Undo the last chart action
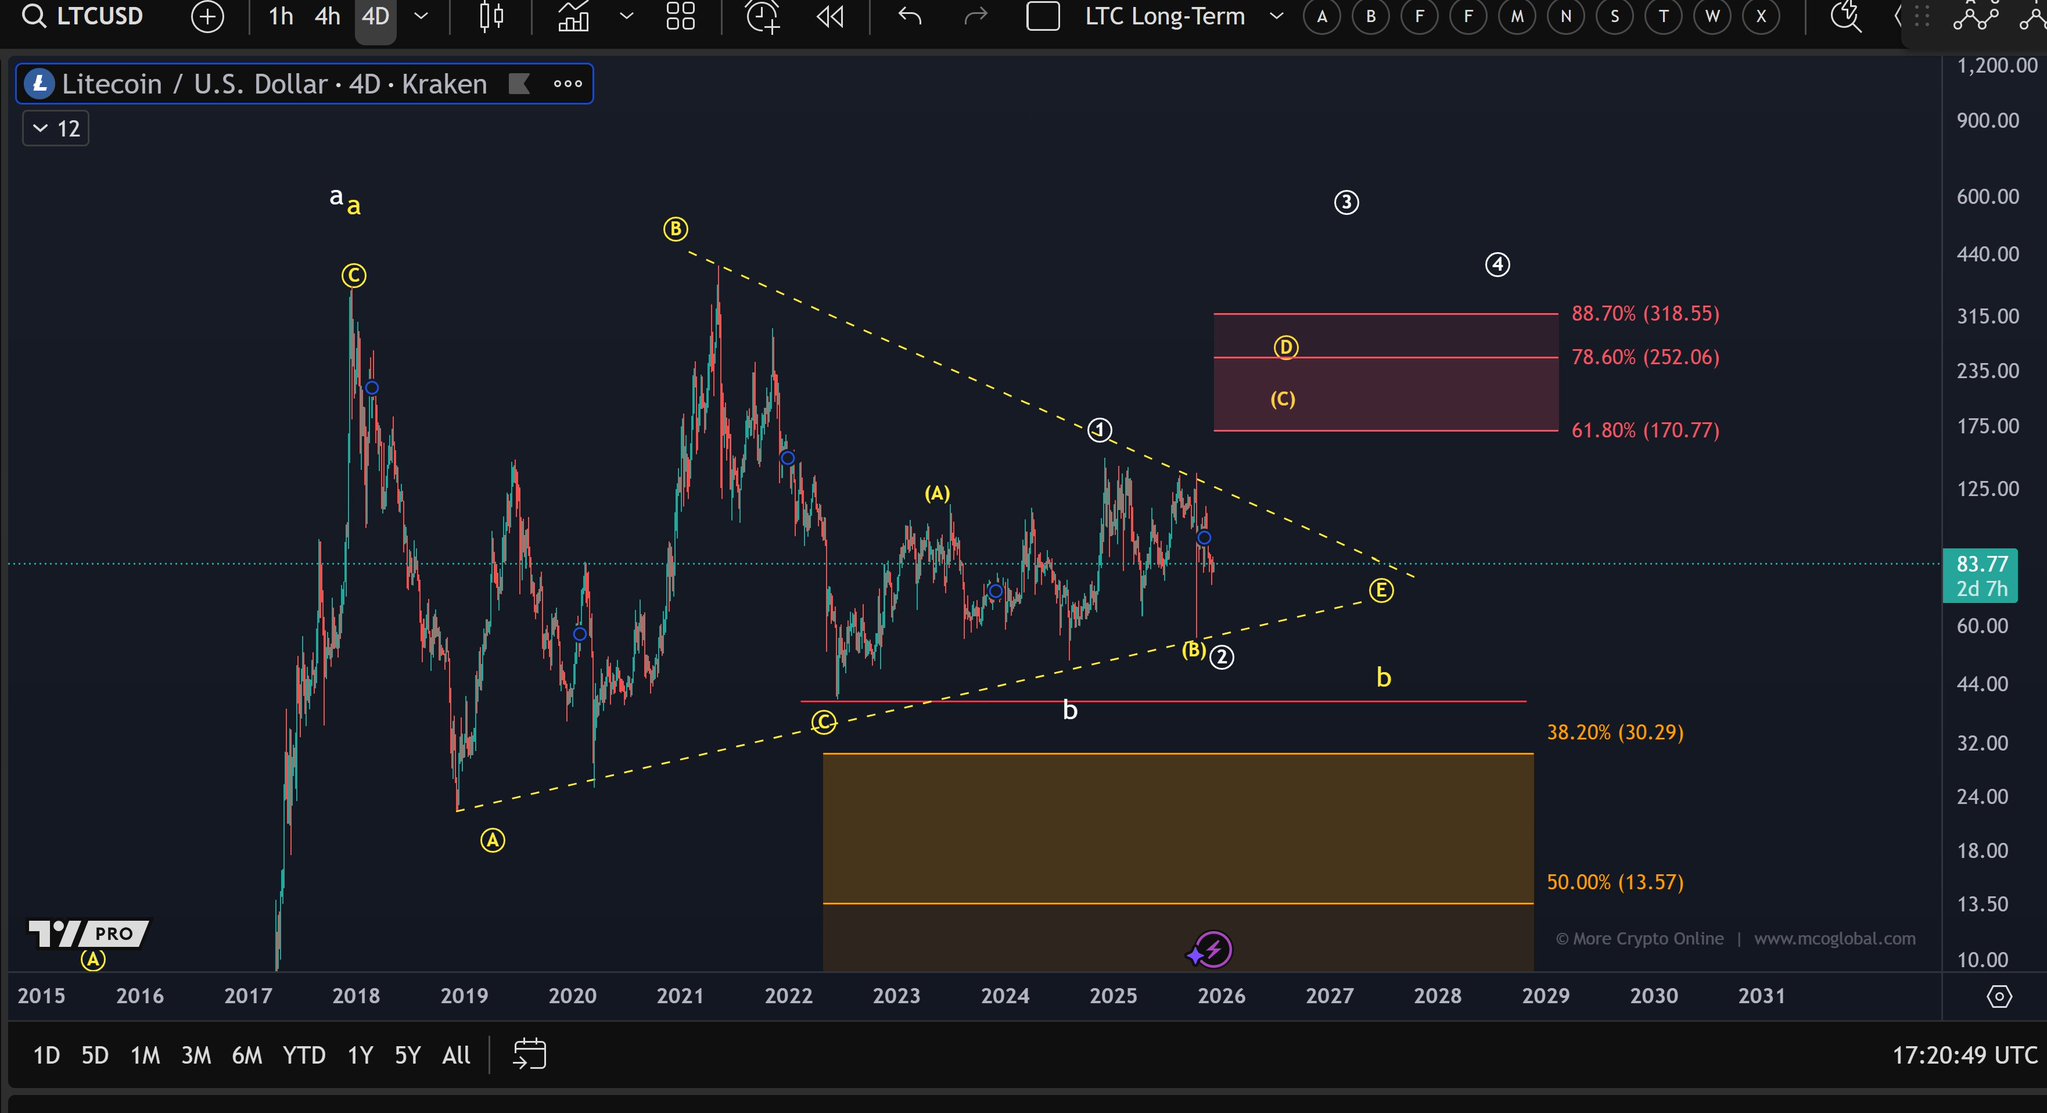Viewport: 2047px width, 1113px height. click(x=909, y=16)
